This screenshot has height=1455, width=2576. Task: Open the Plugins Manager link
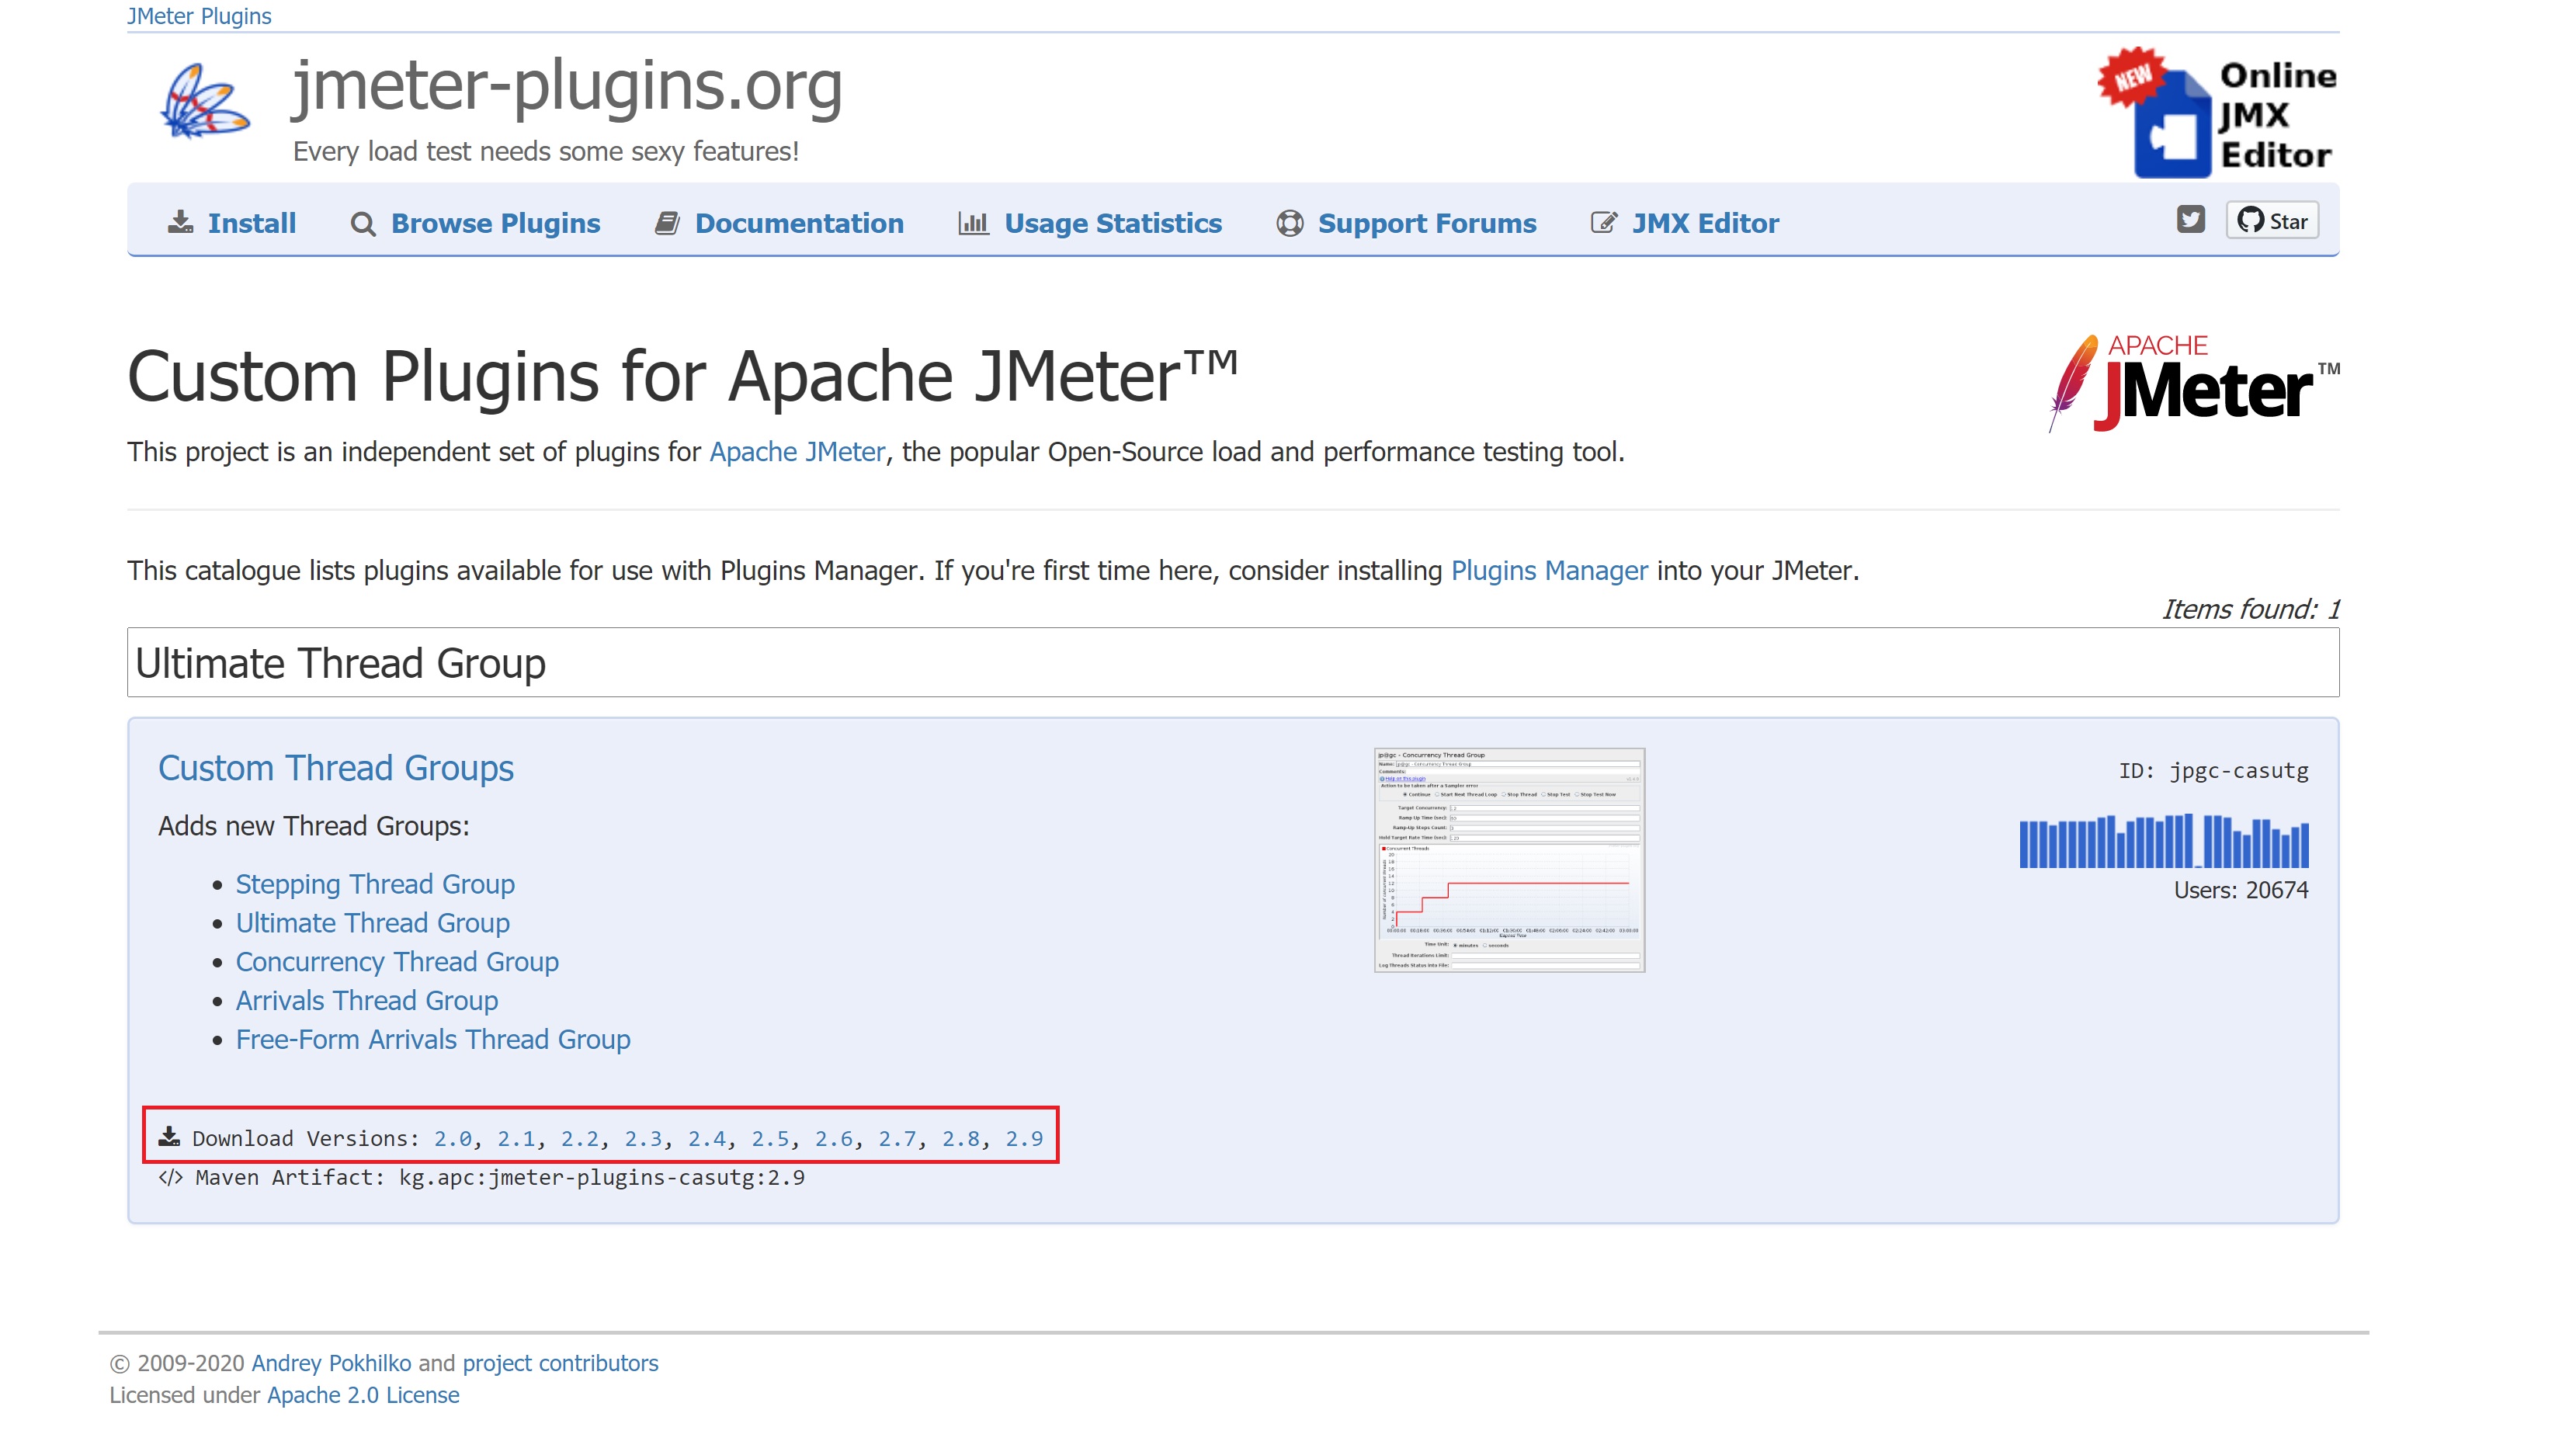click(1549, 571)
